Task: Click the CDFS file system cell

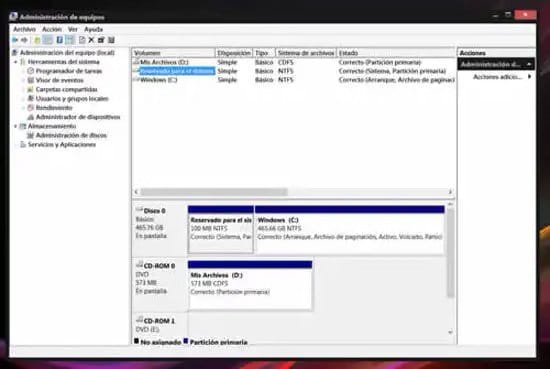Action: click(x=286, y=62)
